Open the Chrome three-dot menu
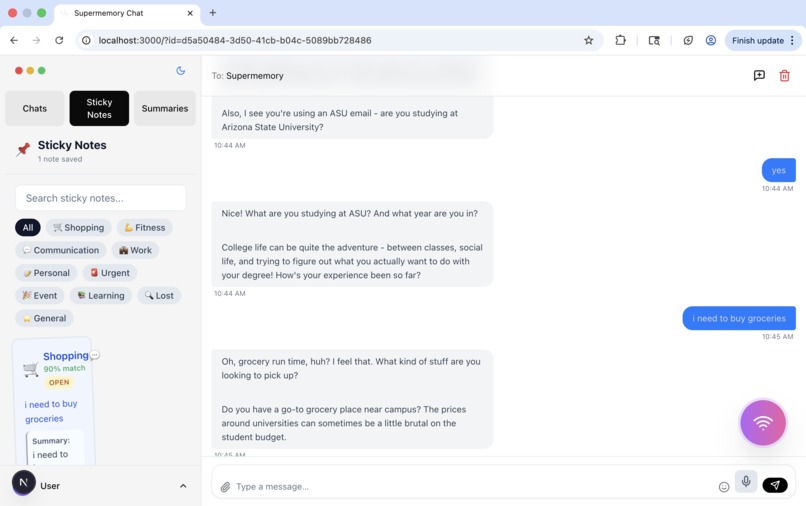 click(792, 40)
